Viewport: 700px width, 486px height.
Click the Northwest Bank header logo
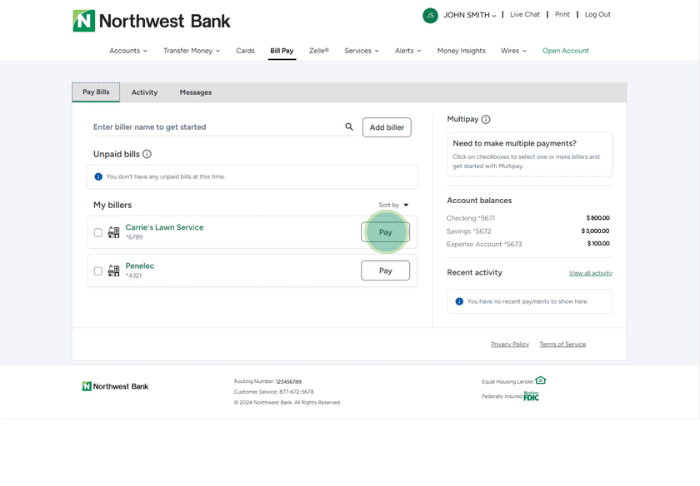[151, 20]
